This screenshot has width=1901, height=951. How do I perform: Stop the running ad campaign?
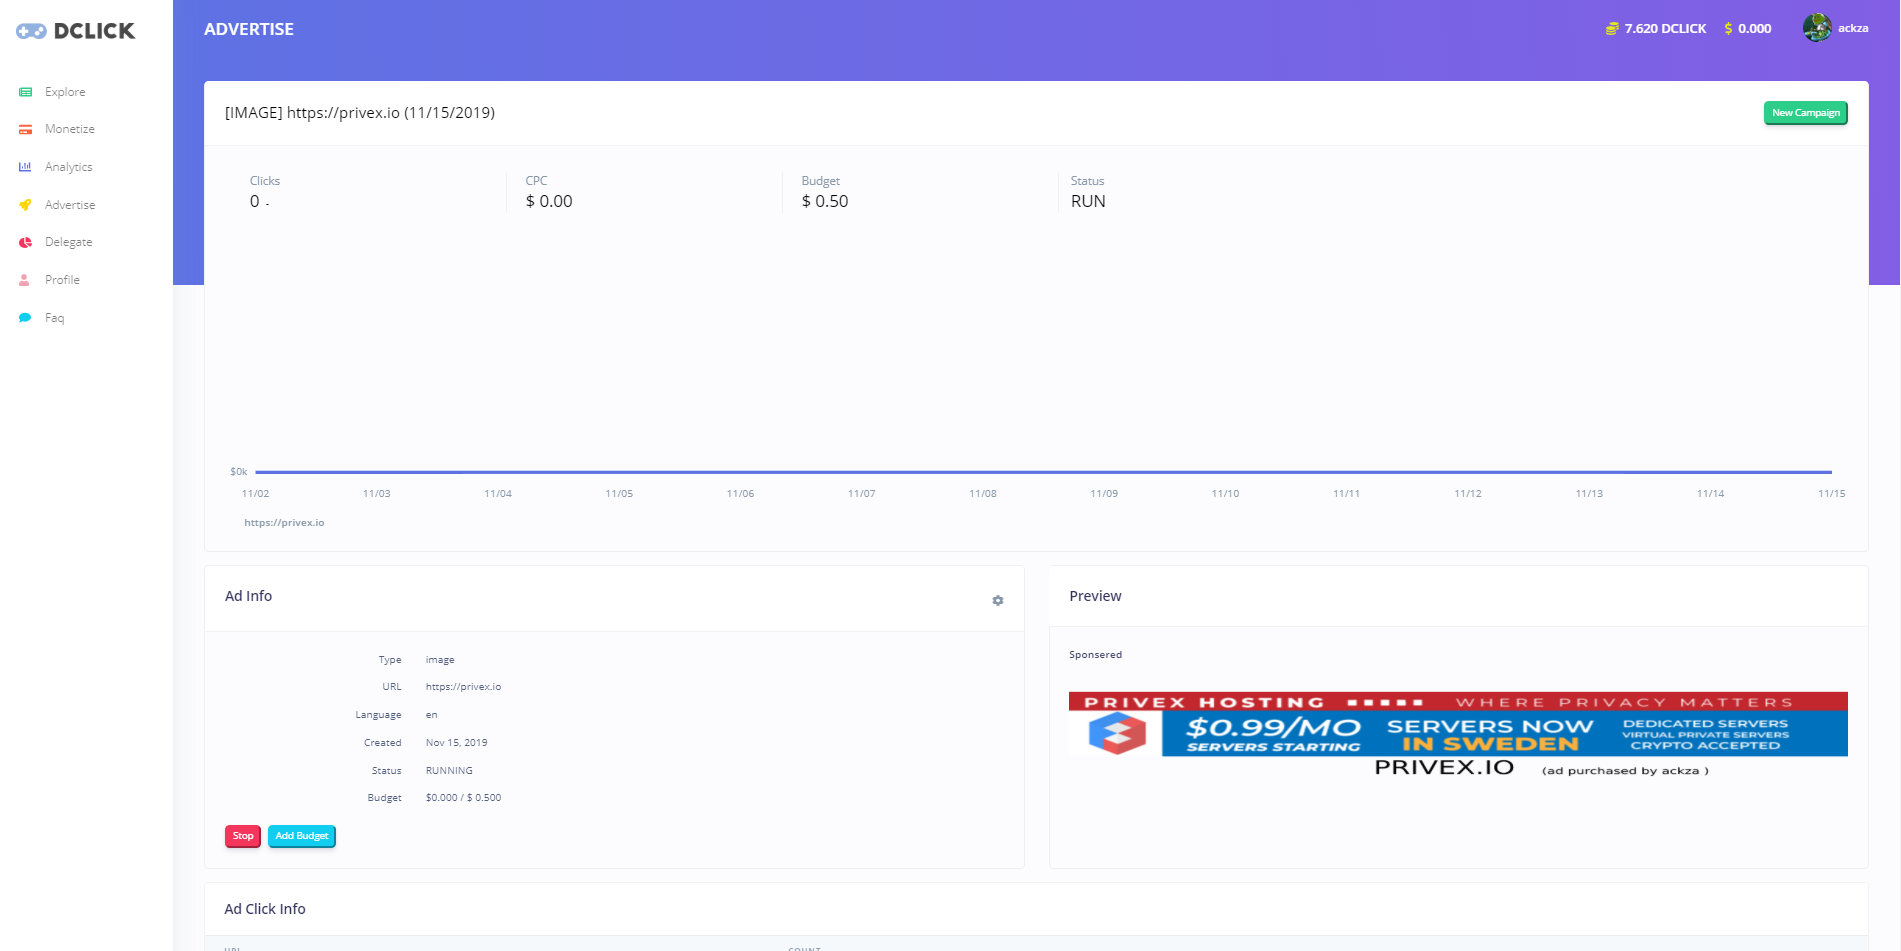(243, 836)
